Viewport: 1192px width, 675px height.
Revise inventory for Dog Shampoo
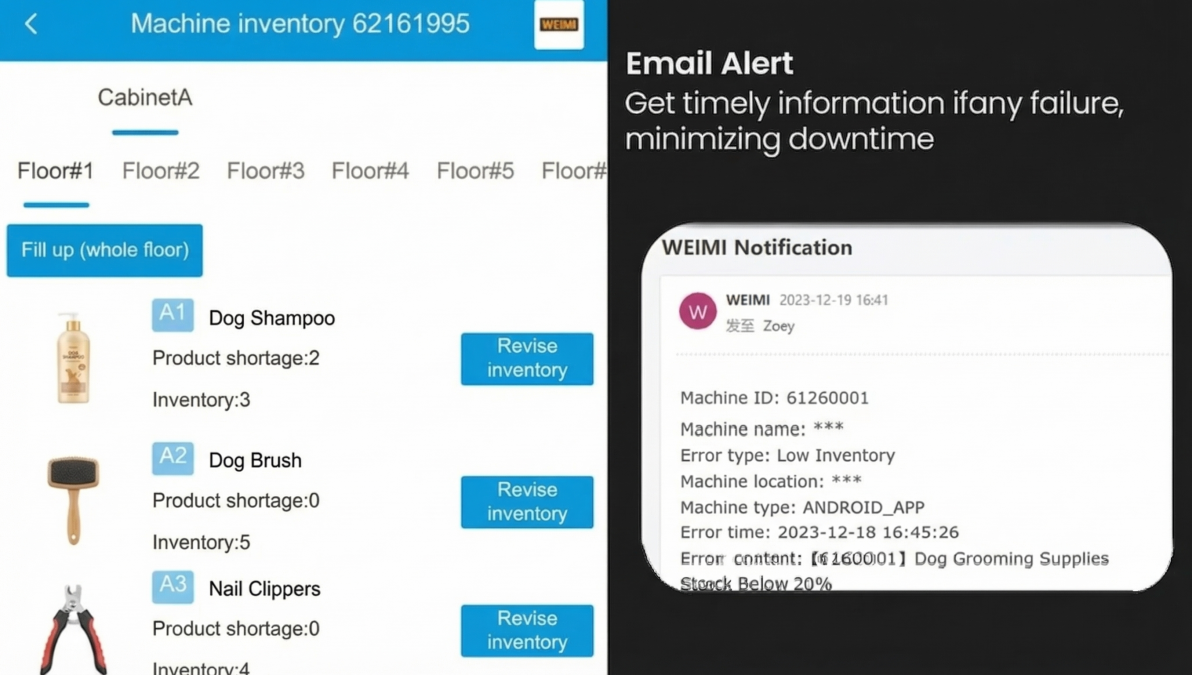pos(527,358)
